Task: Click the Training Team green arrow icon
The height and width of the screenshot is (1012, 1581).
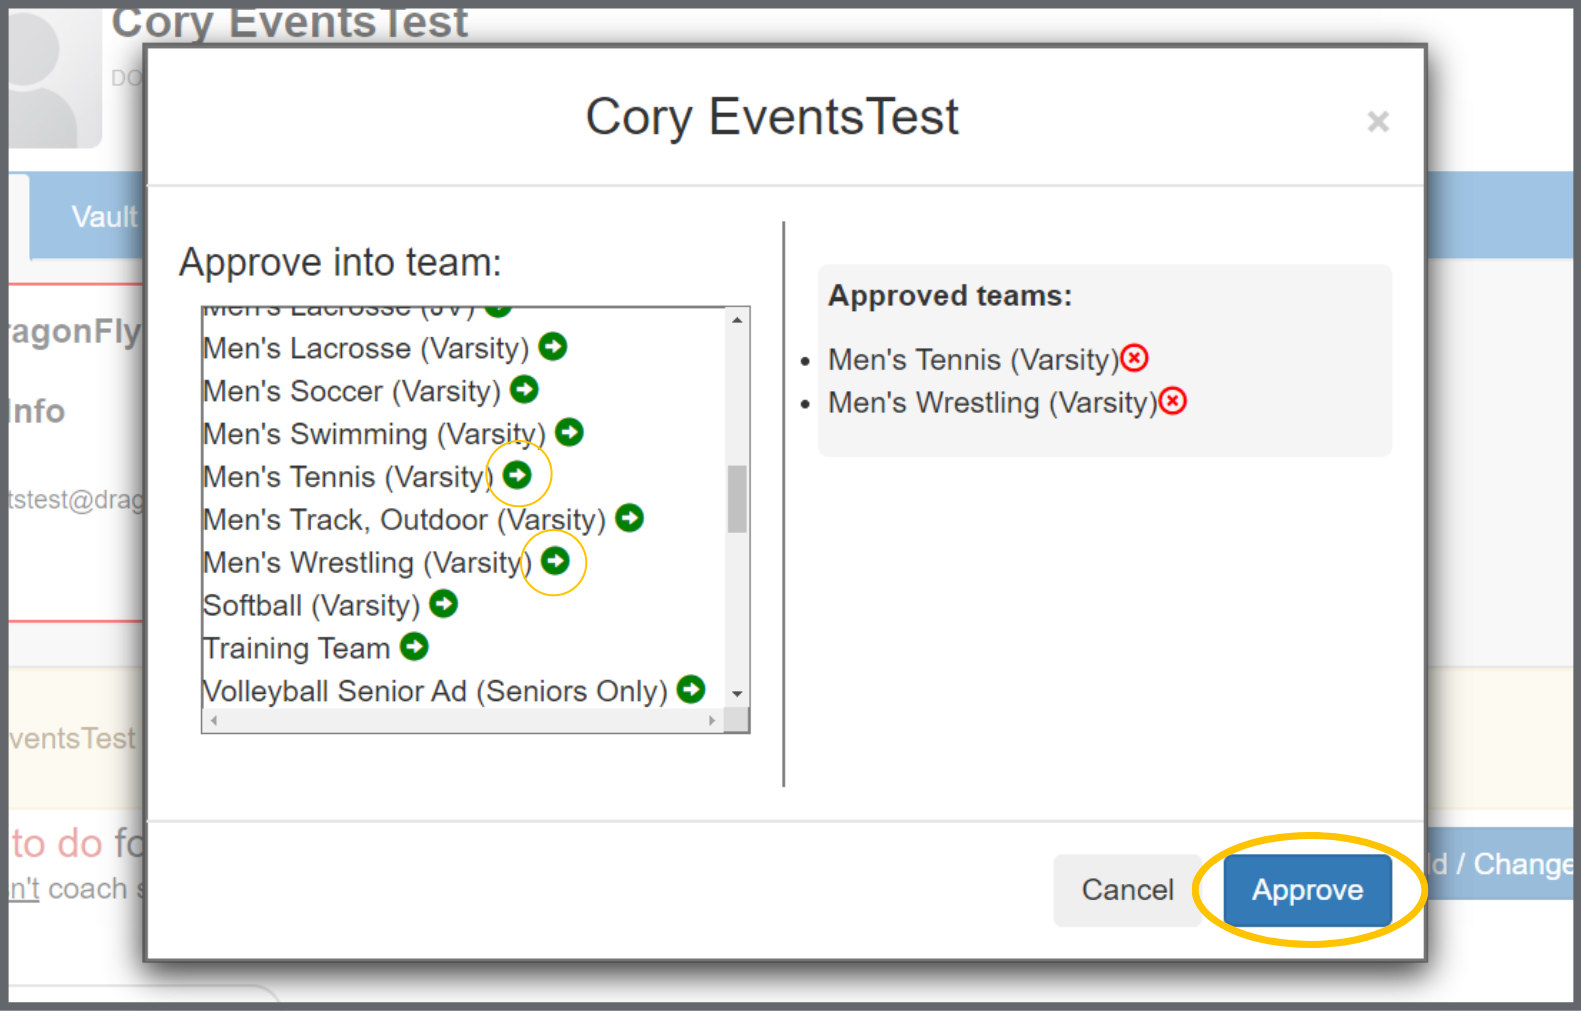Action: (414, 647)
